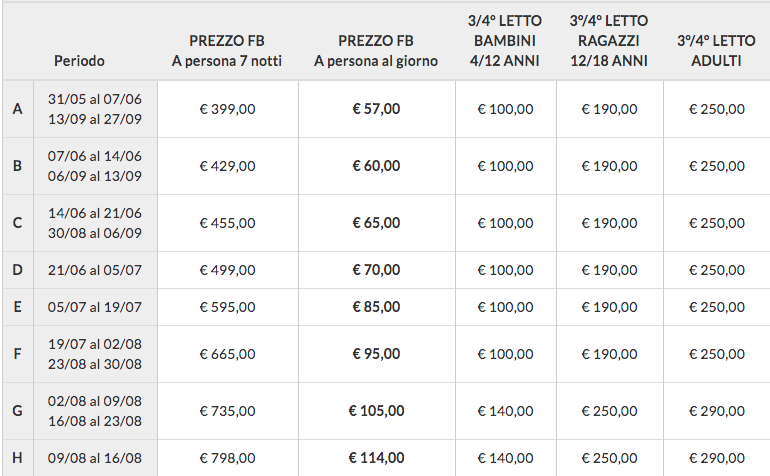Click the Periodo column header
This screenshot has height=476, width=770.
click(79, 61)
